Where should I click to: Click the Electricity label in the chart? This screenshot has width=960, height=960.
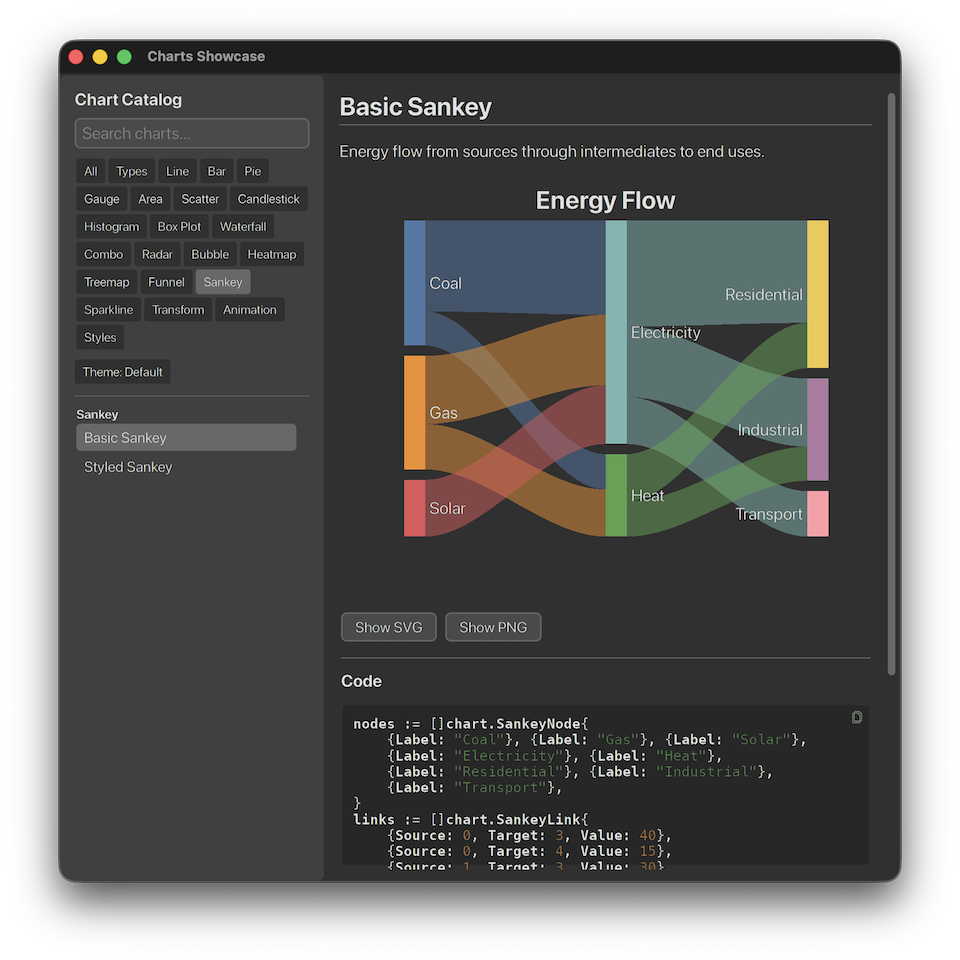click(x=666, y=332)
